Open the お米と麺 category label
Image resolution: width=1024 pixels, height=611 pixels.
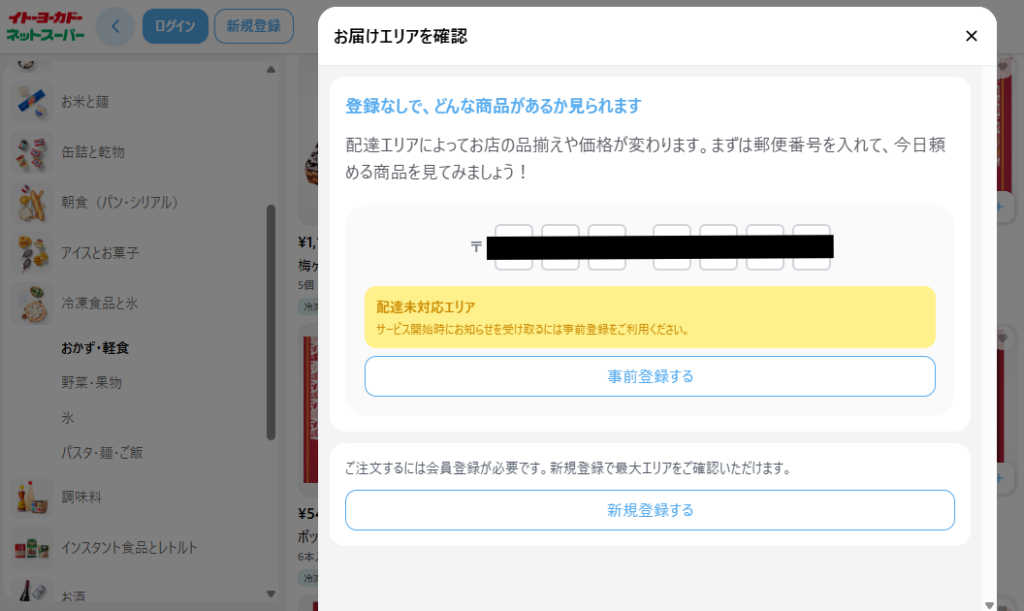point(85,102)
